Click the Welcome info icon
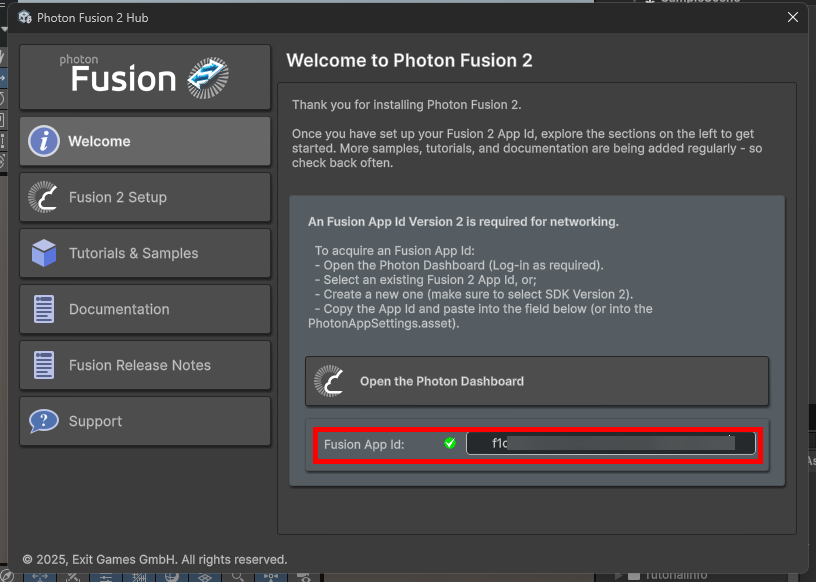The width and height of the screenshot is (816, 582). click(x=44, y=141)
